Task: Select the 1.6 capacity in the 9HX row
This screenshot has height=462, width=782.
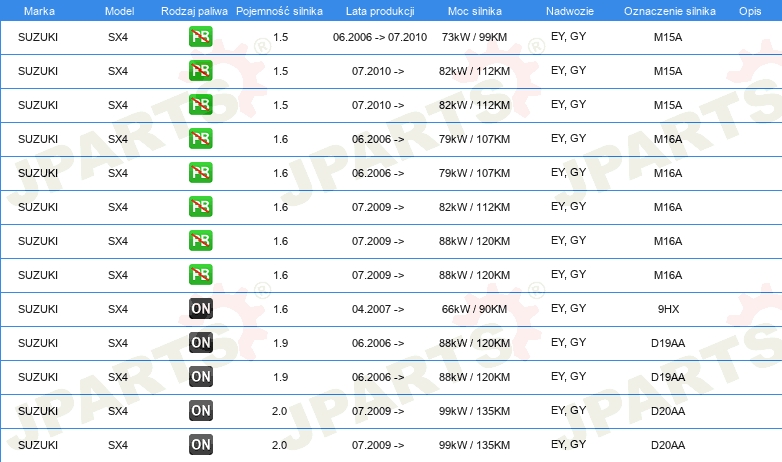Action: (x=280, y=309)
